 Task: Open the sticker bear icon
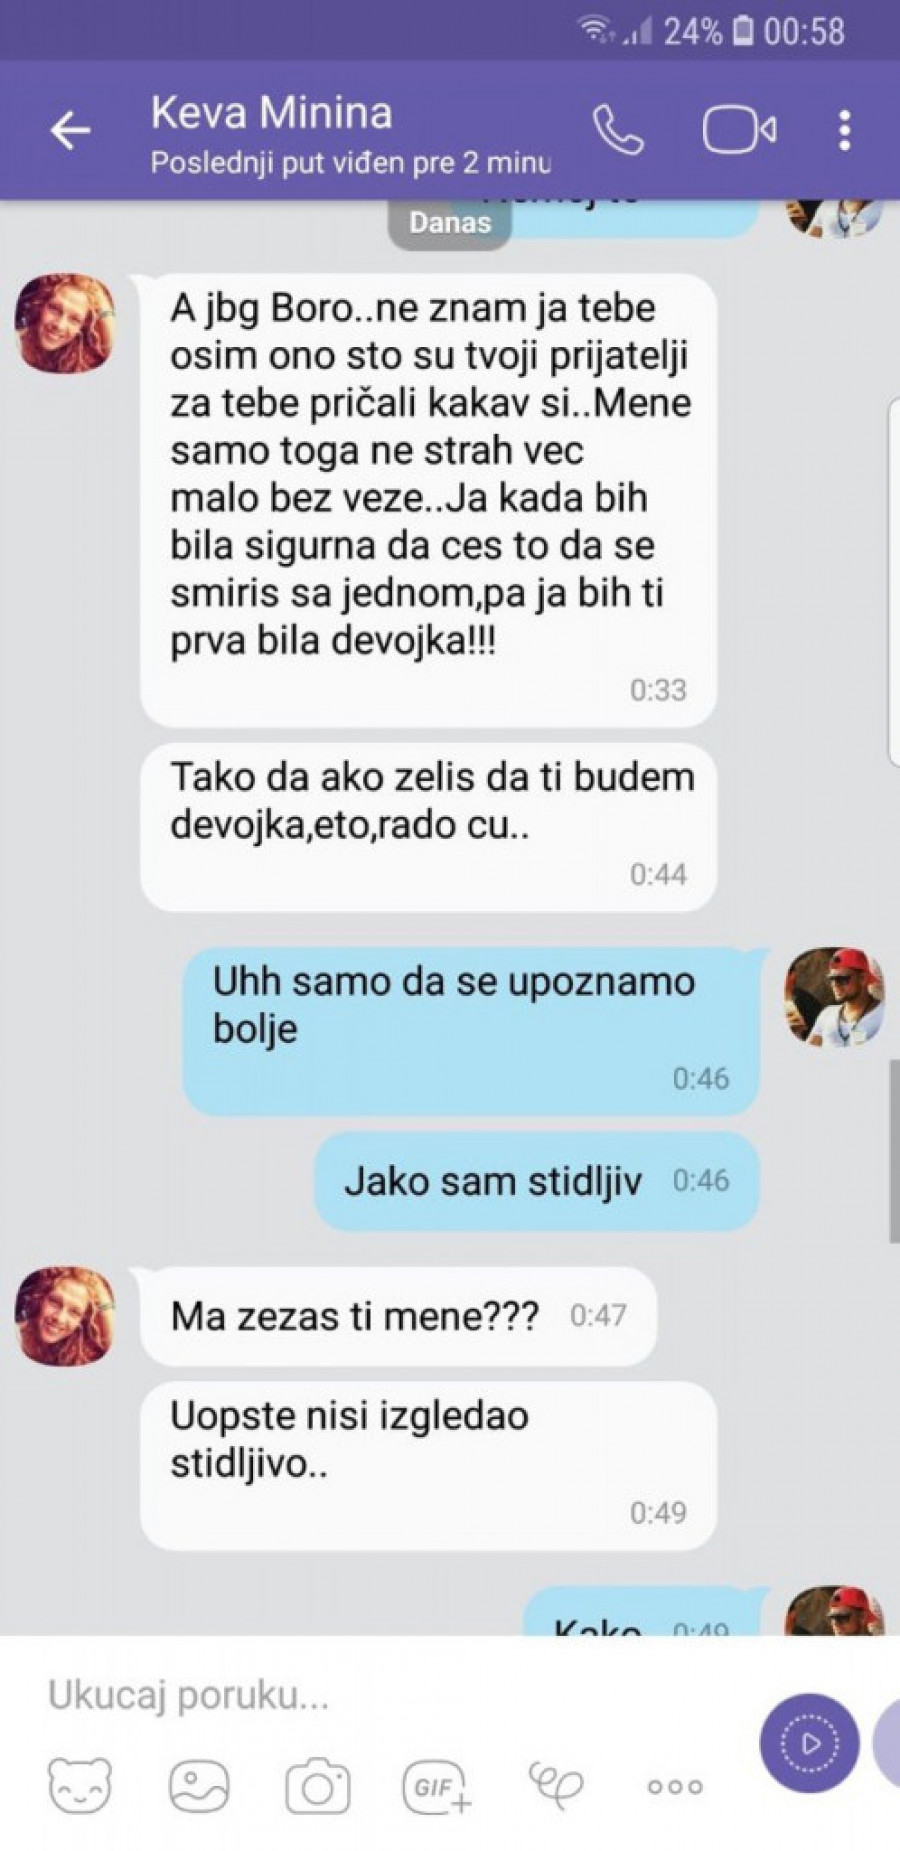[80, 1786]
